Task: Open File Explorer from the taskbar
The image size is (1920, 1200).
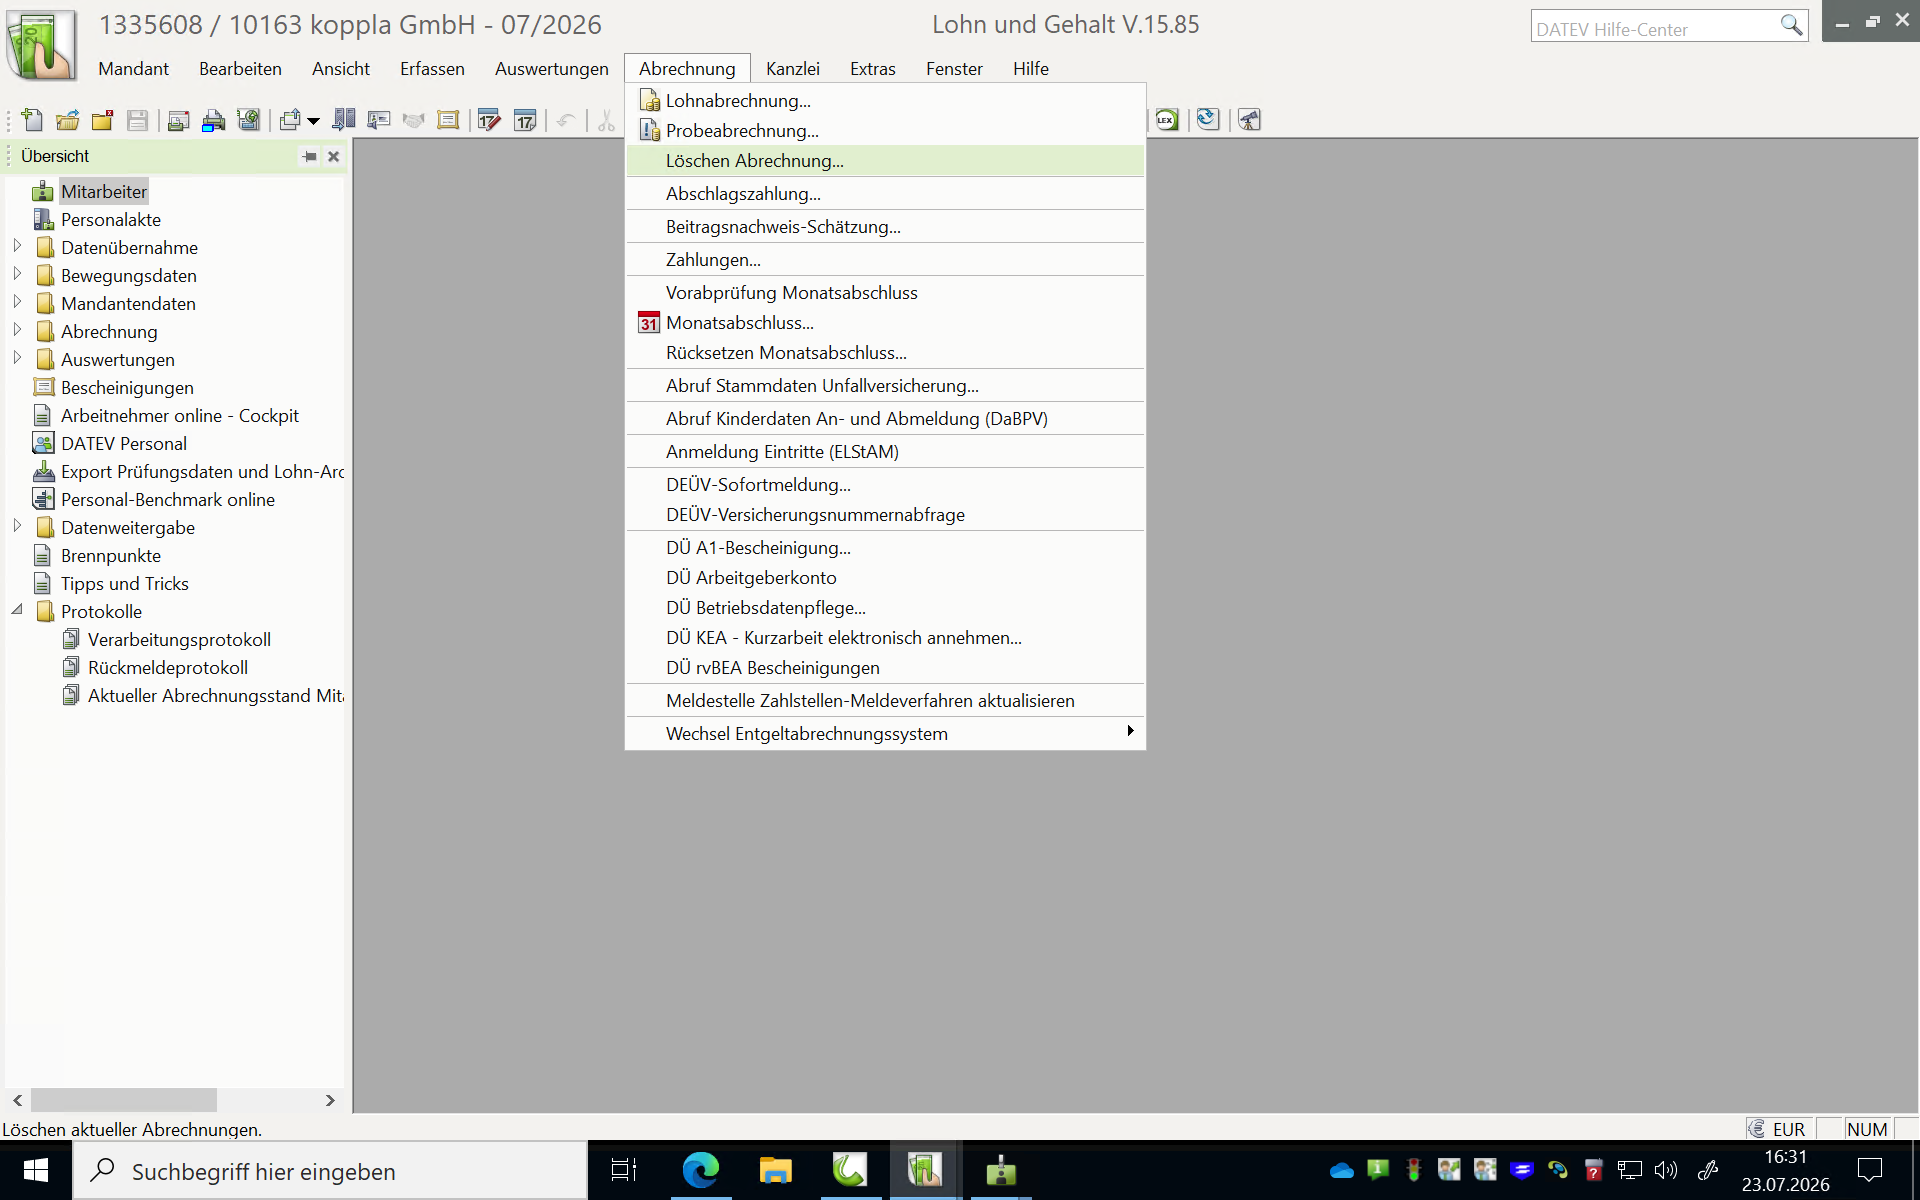Action: click(x=775, y=1170)
